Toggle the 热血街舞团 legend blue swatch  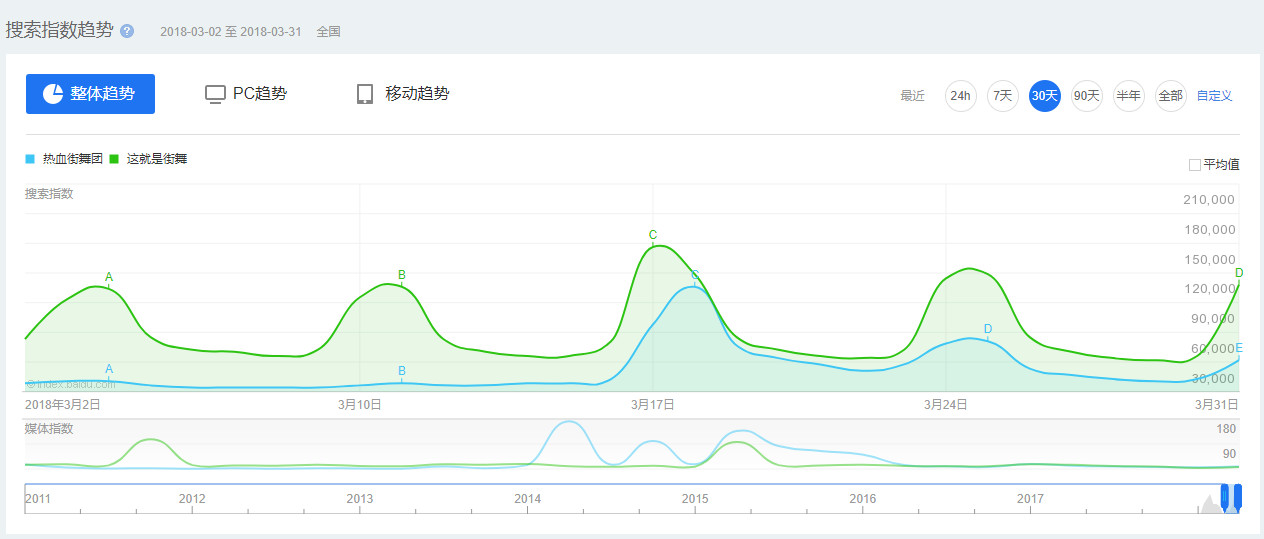click(x=30, y=159)
